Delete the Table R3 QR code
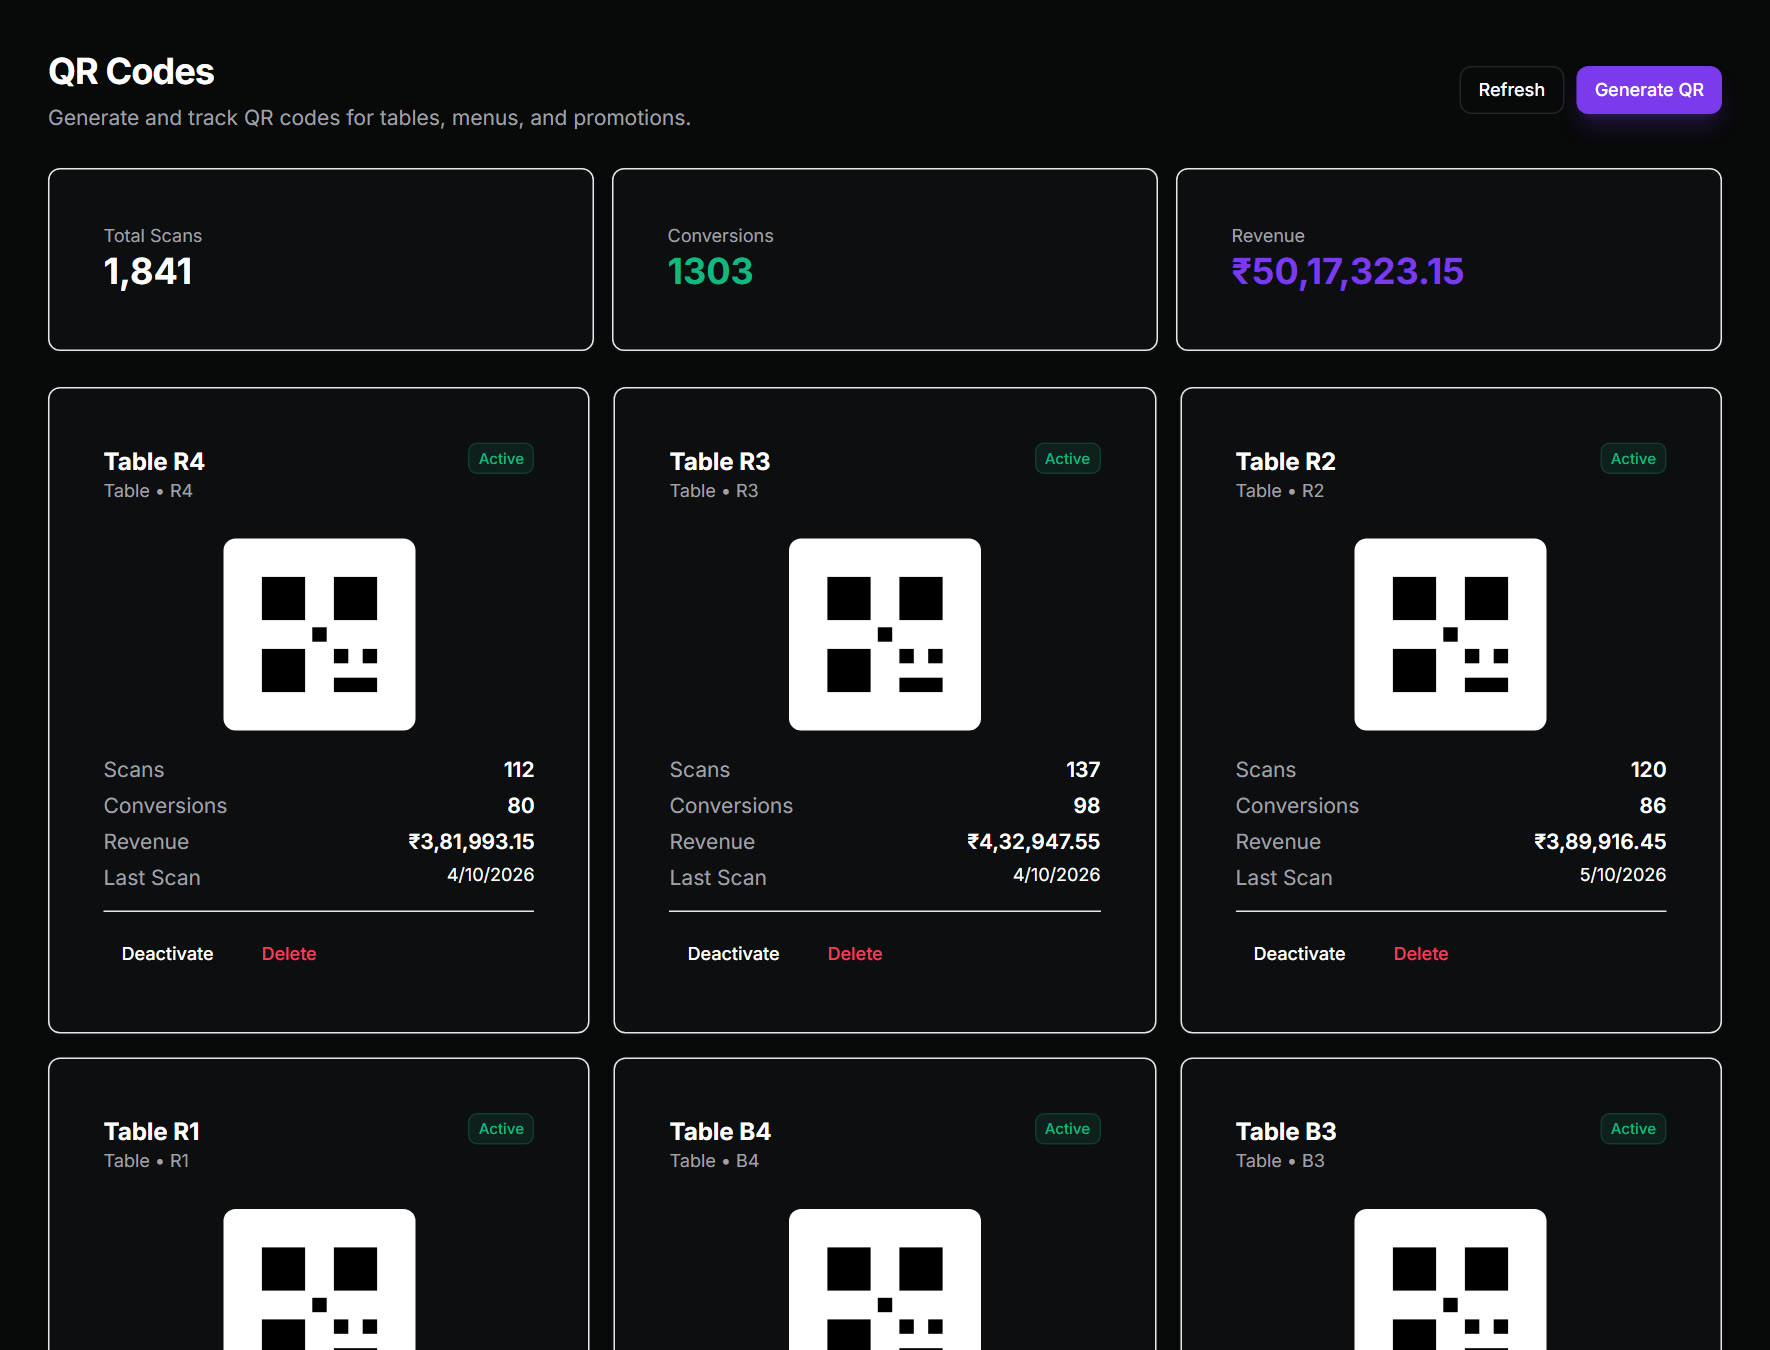1770x1350 pixels. [855, 954]
